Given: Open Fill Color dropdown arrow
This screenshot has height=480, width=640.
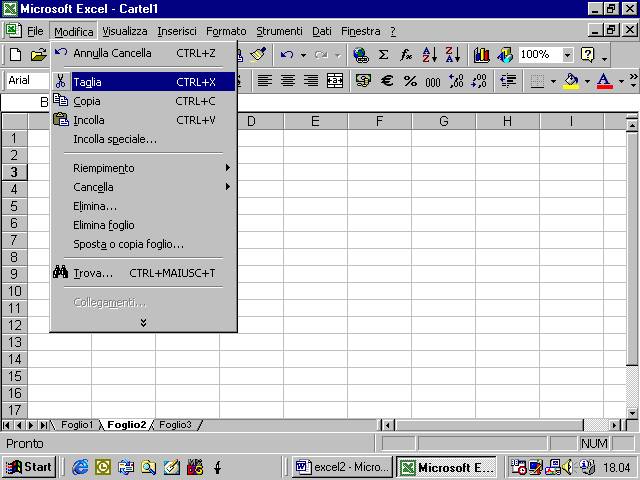Looking at the screenshot, I should 587,81.
